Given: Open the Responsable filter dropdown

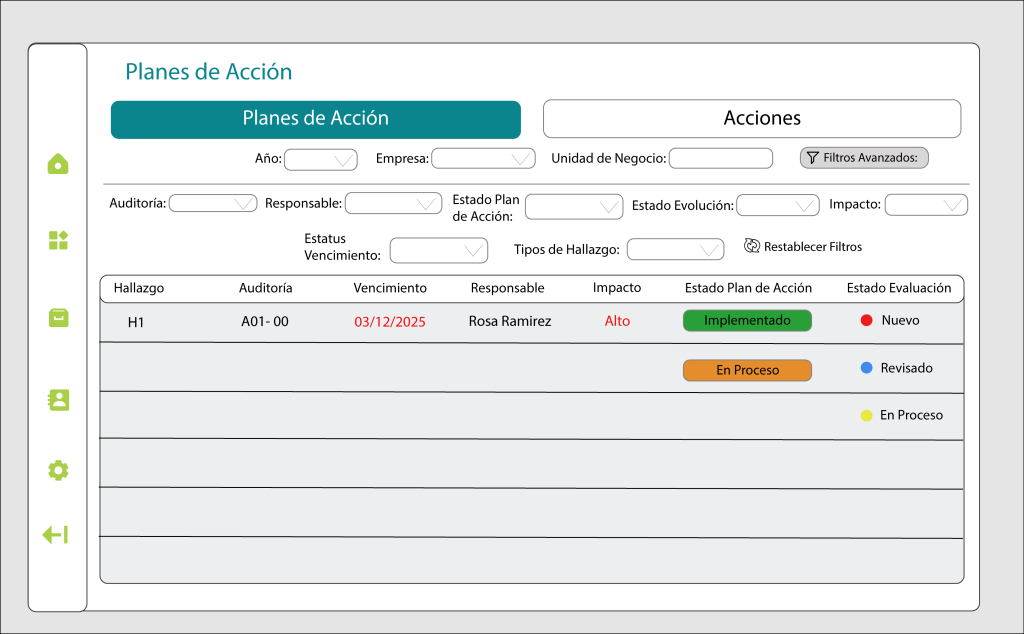Looking at the screenshot, I should [393, 203].
